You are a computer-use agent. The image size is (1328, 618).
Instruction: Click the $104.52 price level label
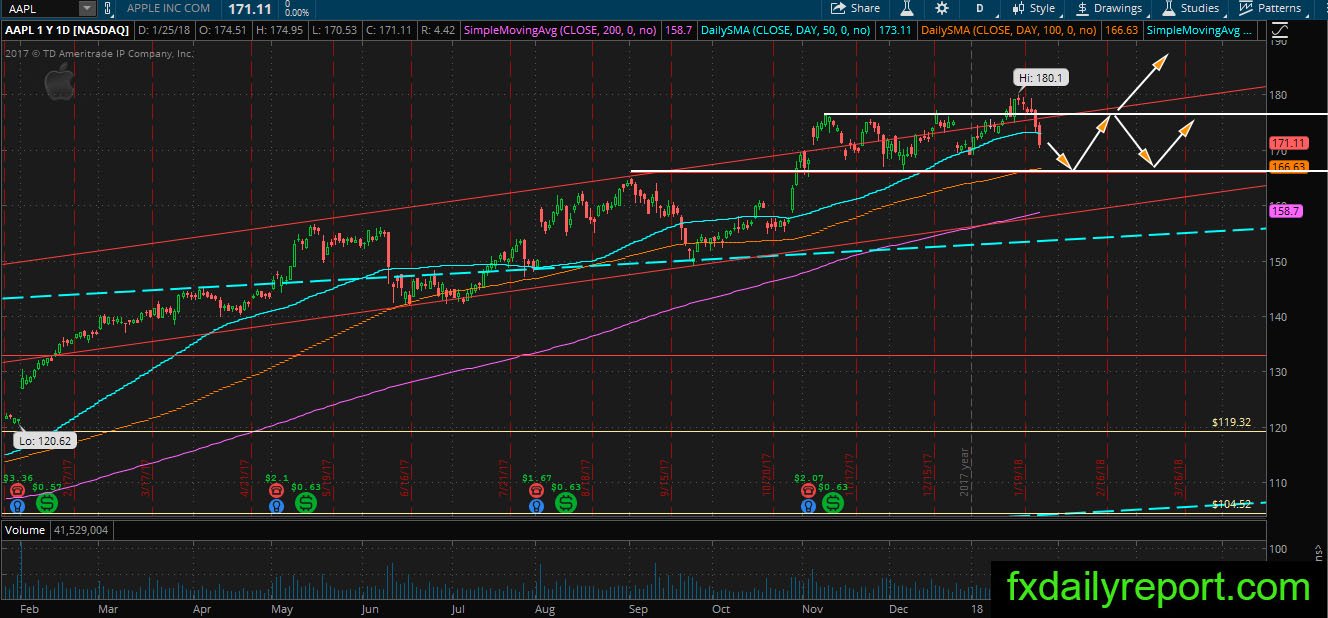1231,504
